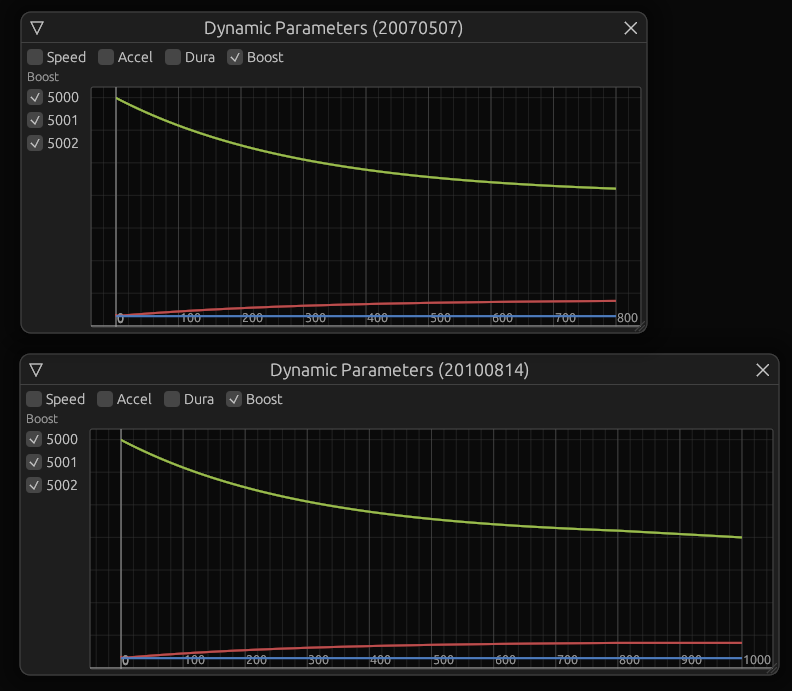Image resolution: width=792 pixels, height=691 pixels.
Task: Collapse the Dynamic Parameters (20100814) window triangle
Action: (36, 370)
